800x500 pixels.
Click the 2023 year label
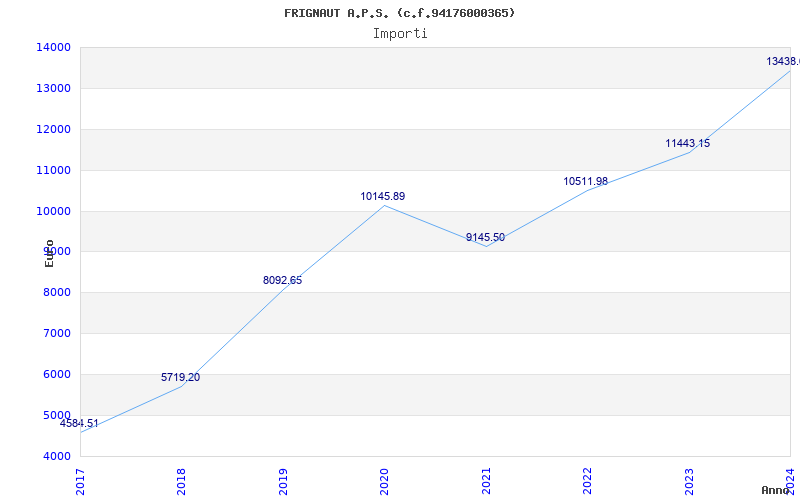pos(689,480)
